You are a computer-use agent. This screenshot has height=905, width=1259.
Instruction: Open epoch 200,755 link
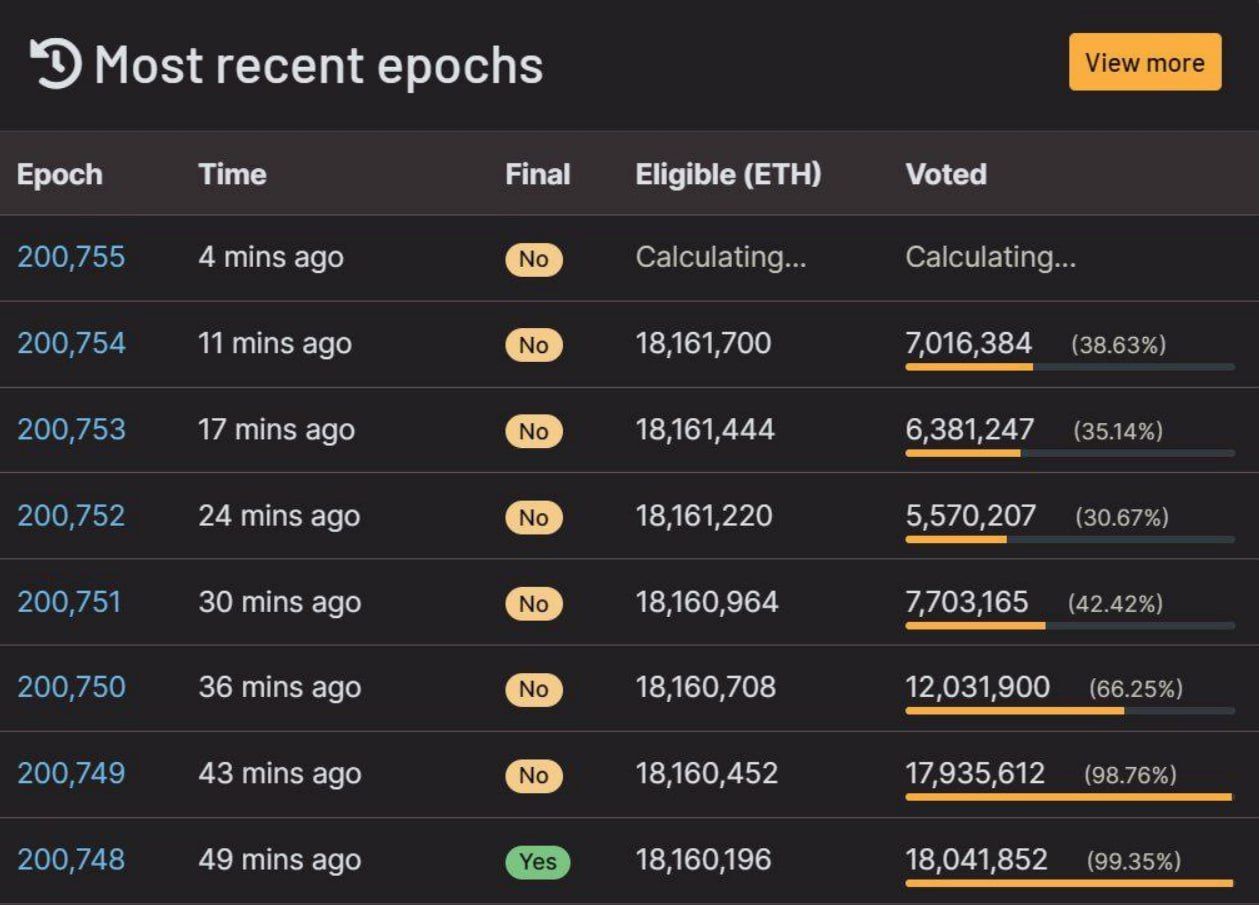coord(71,257)
